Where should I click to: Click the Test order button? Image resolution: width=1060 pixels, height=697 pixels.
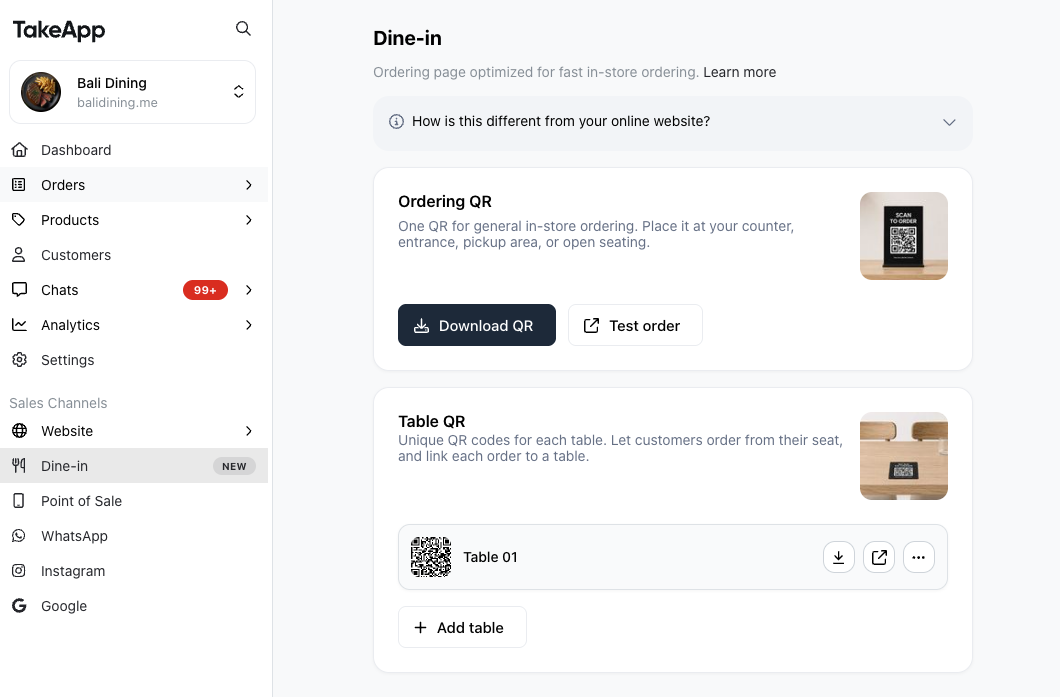[635, 325]
